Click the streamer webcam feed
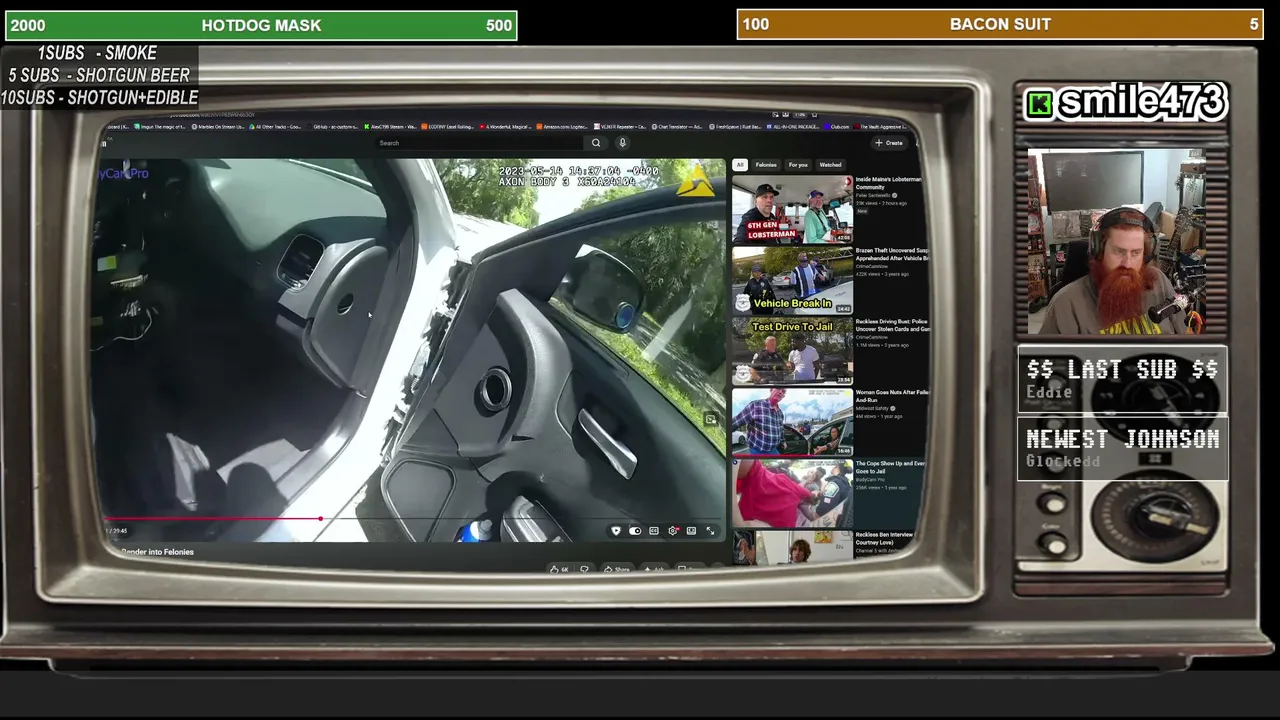This screenshot has height=720, width=1280. tap(1117, 241)
